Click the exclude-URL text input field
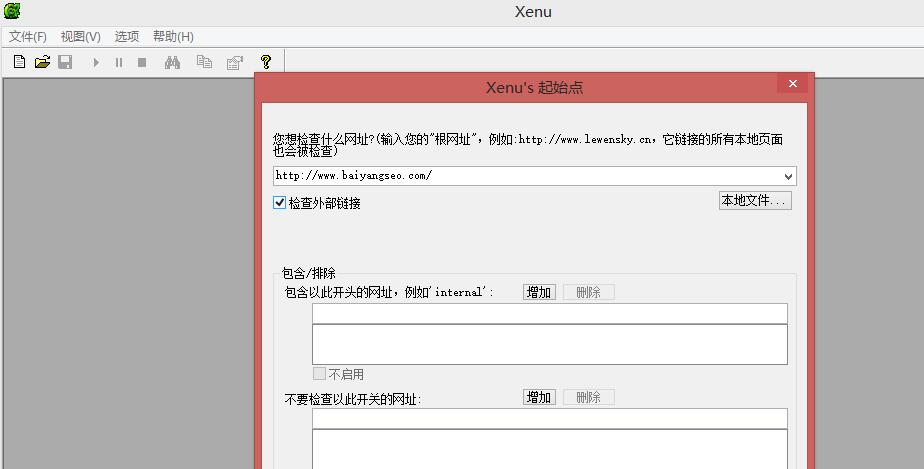 pos(550,418)
